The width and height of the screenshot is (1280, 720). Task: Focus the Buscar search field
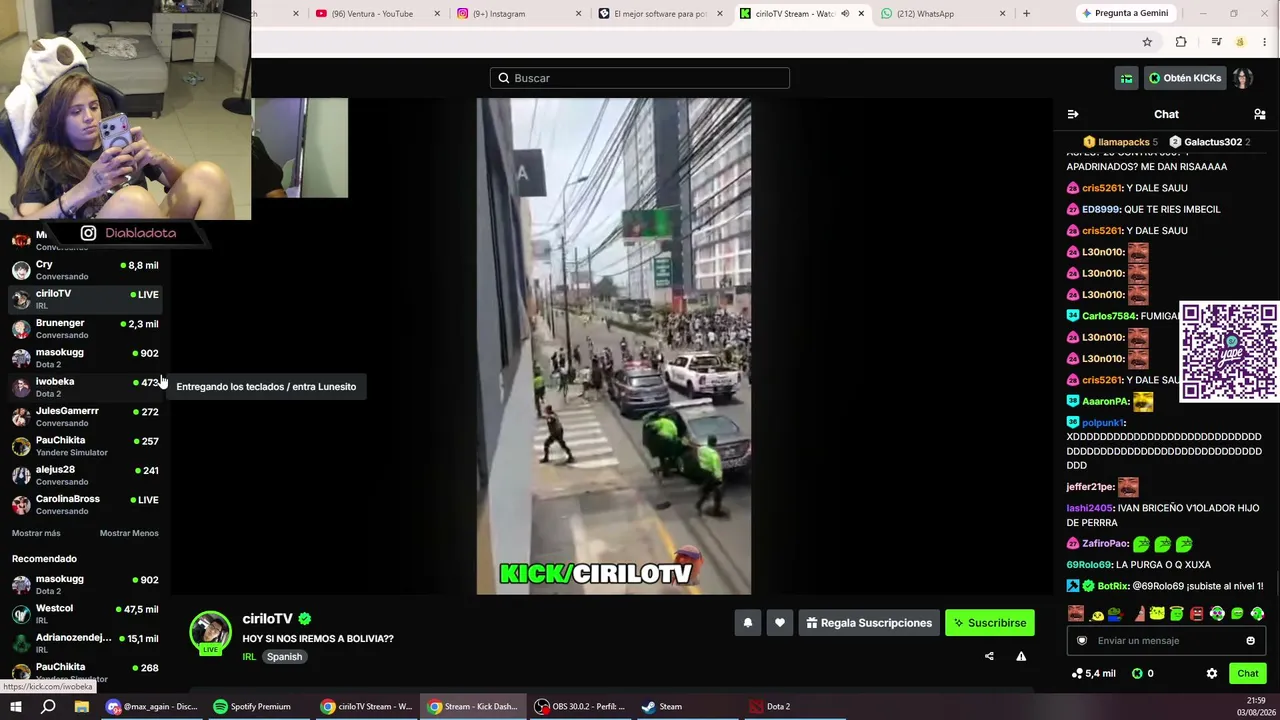(640, 78)
